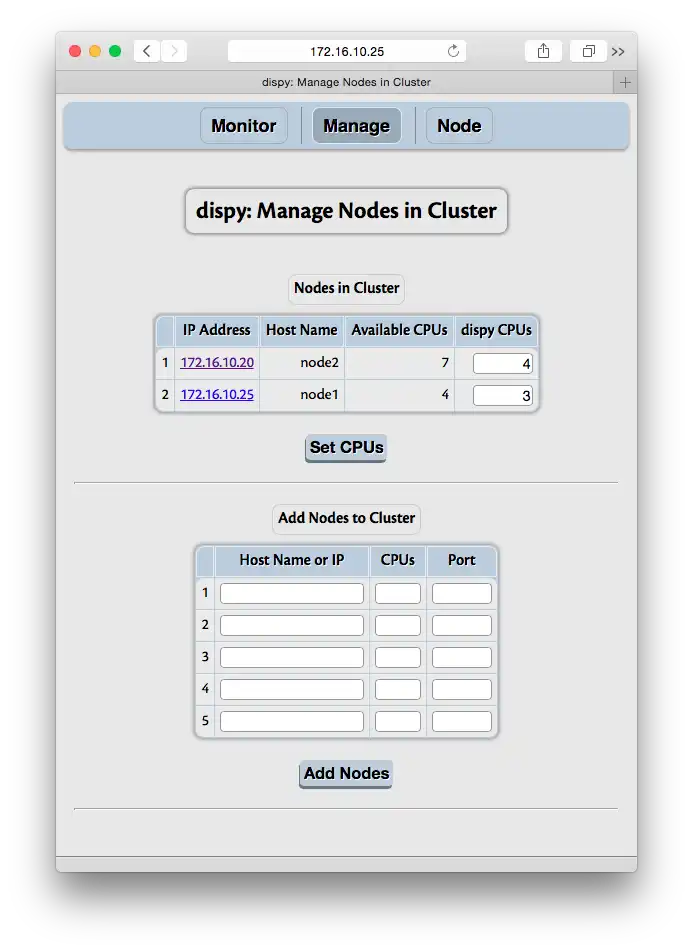693x952 pixels.
Task: Click the dispy CPUs column header
Action: (496, 330)
